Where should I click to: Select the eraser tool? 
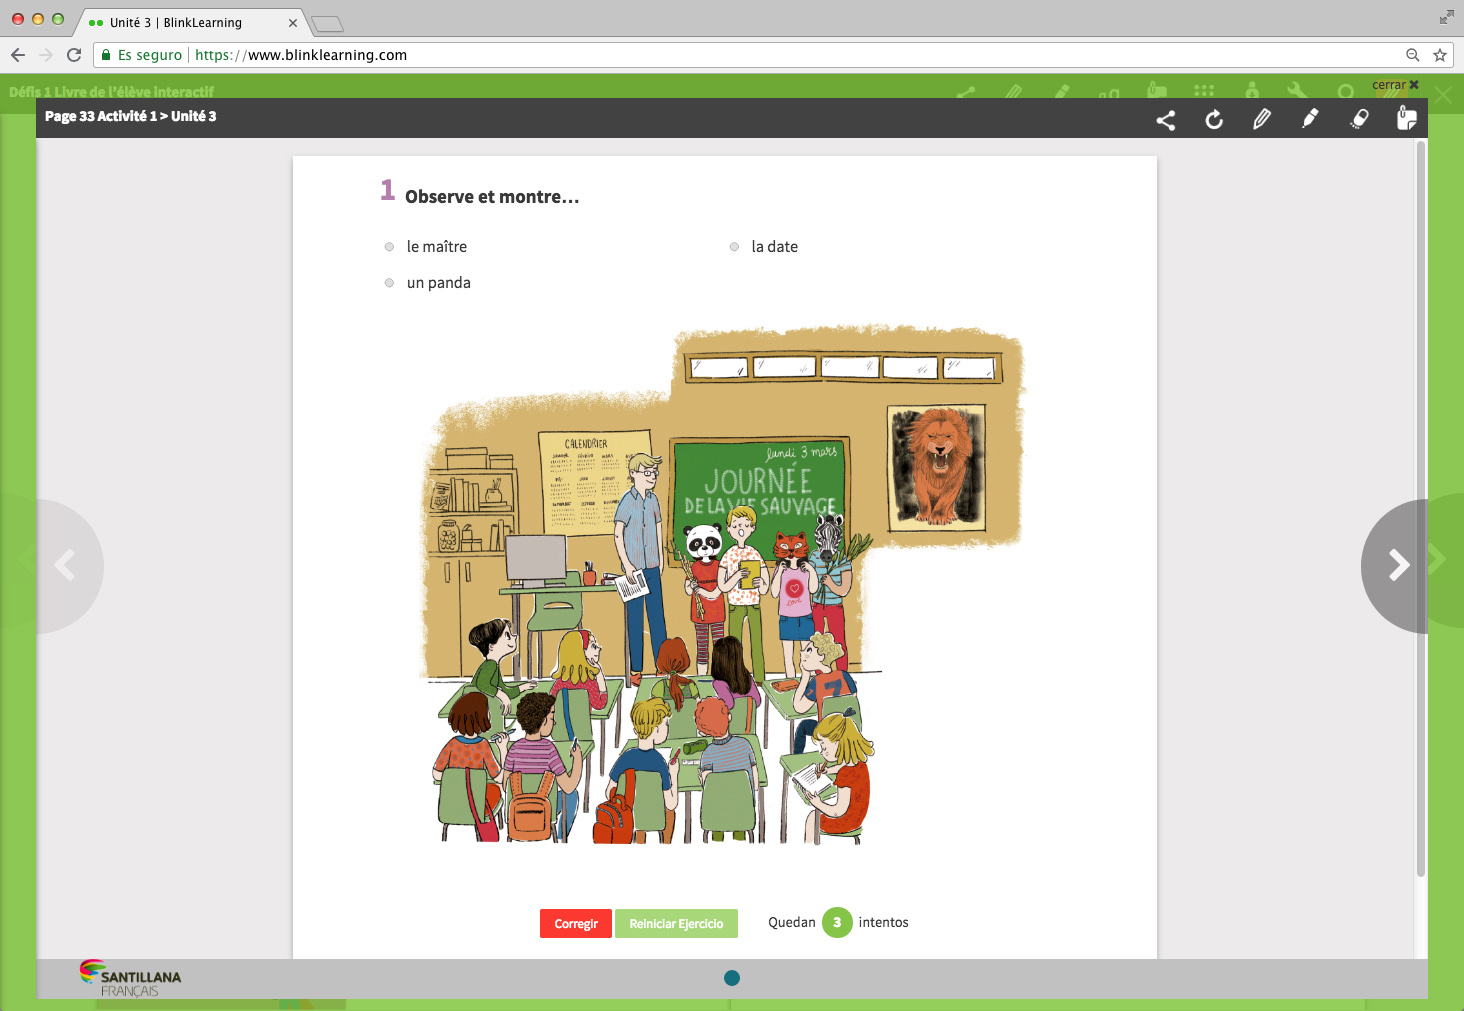tap(1359, 119)
